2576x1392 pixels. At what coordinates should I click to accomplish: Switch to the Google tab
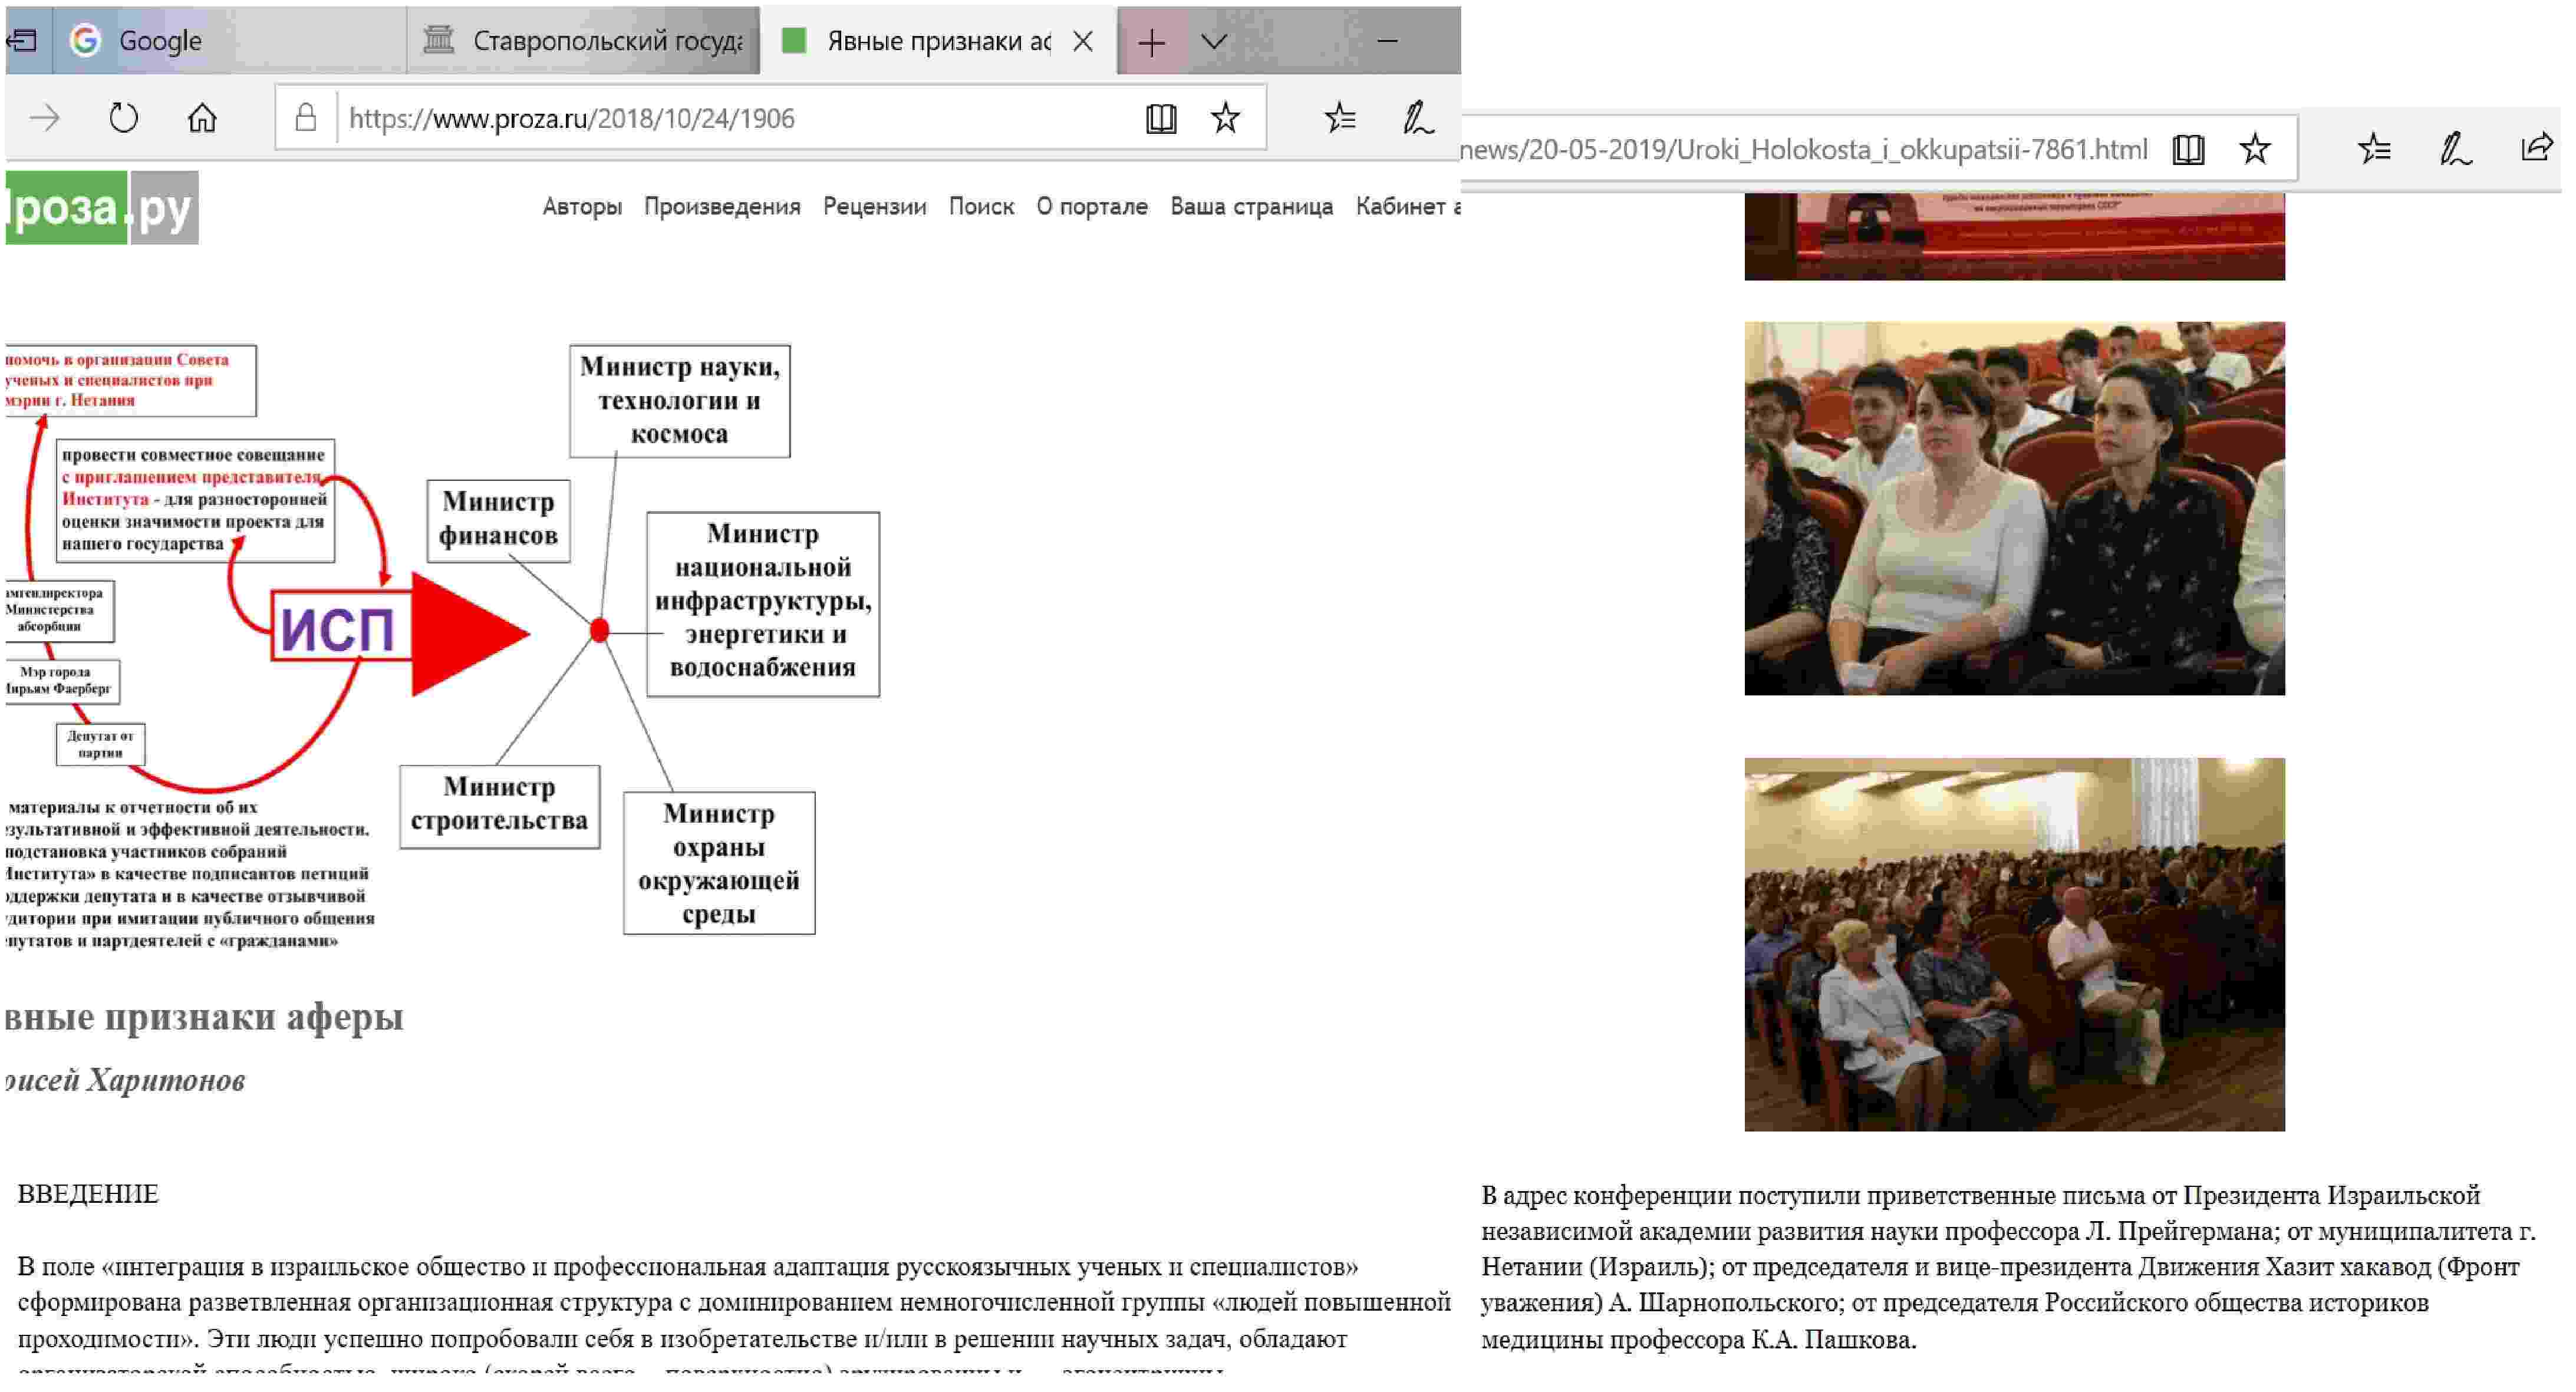point(229,41)
